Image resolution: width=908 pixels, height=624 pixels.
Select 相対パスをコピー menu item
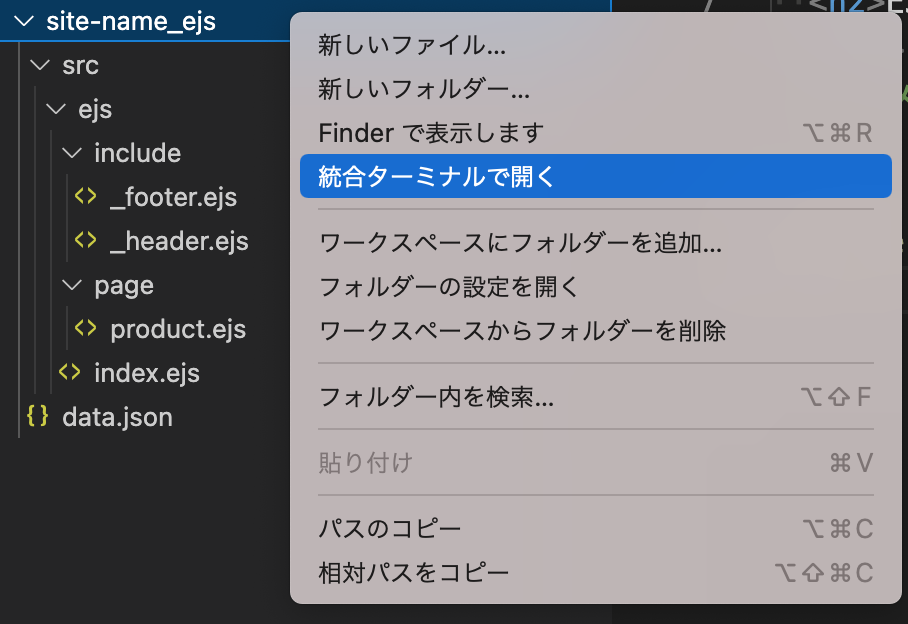coord(414,573)
